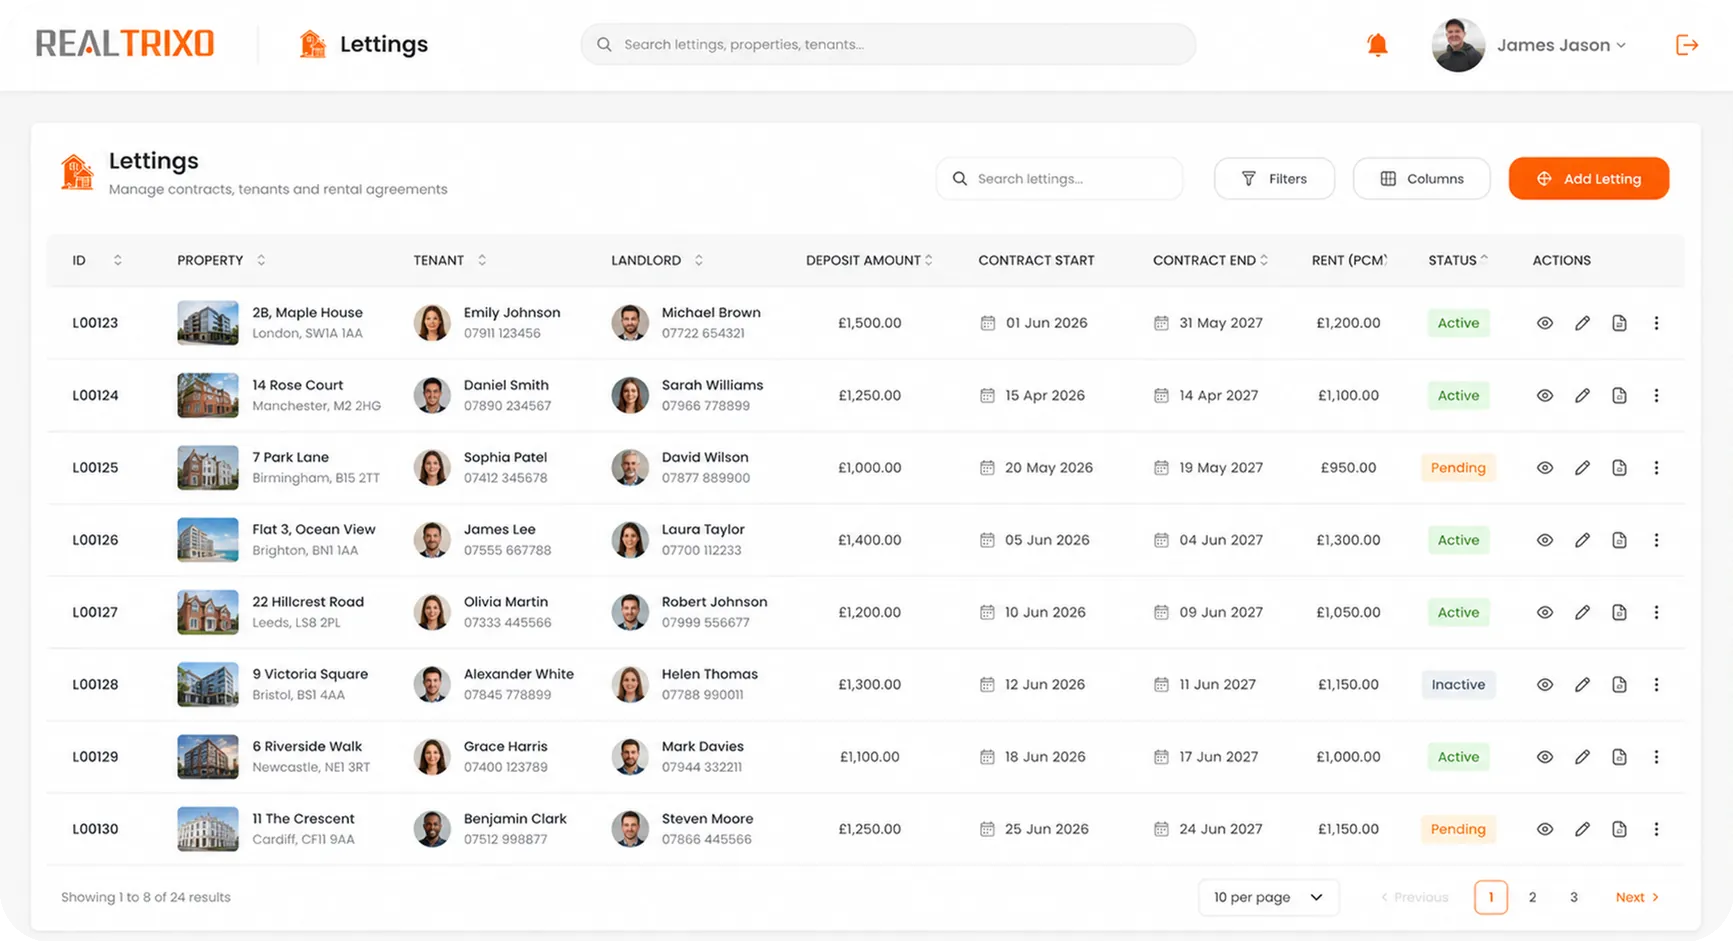Open the notifications bell
The image size is (1733, 941).
(1377, 45)
